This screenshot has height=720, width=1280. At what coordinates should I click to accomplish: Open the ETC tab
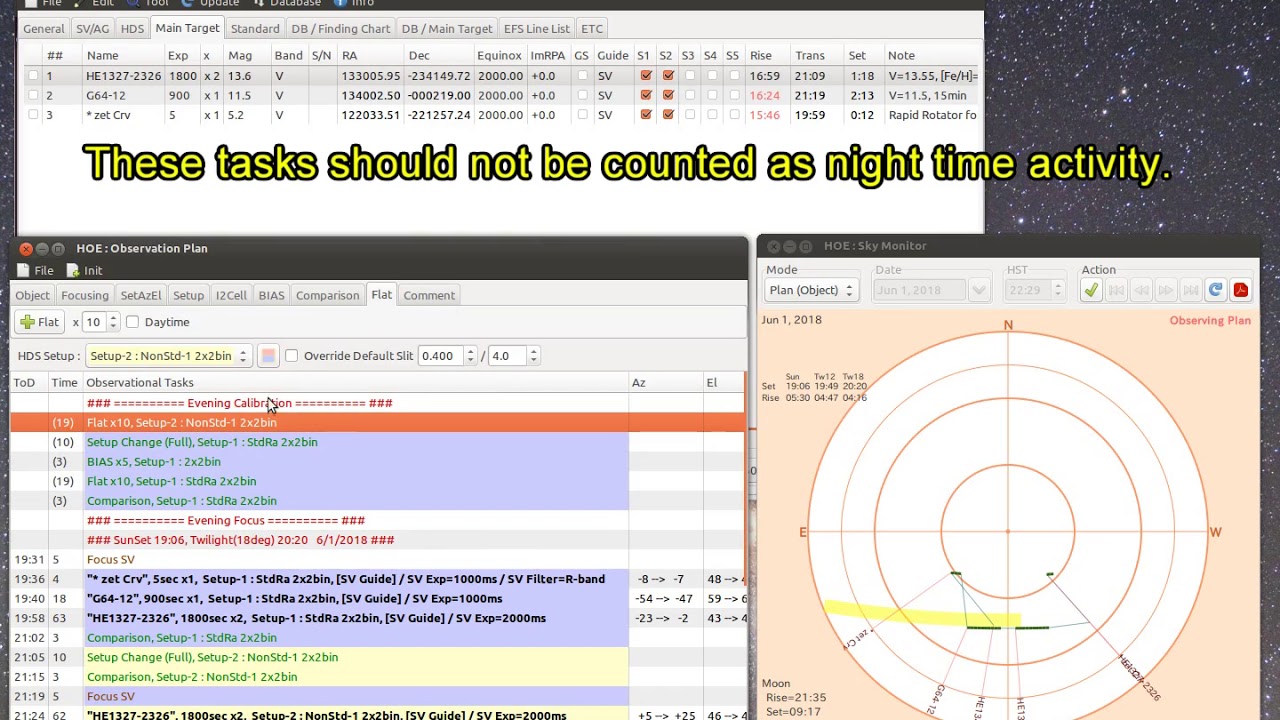pos(592,29)
